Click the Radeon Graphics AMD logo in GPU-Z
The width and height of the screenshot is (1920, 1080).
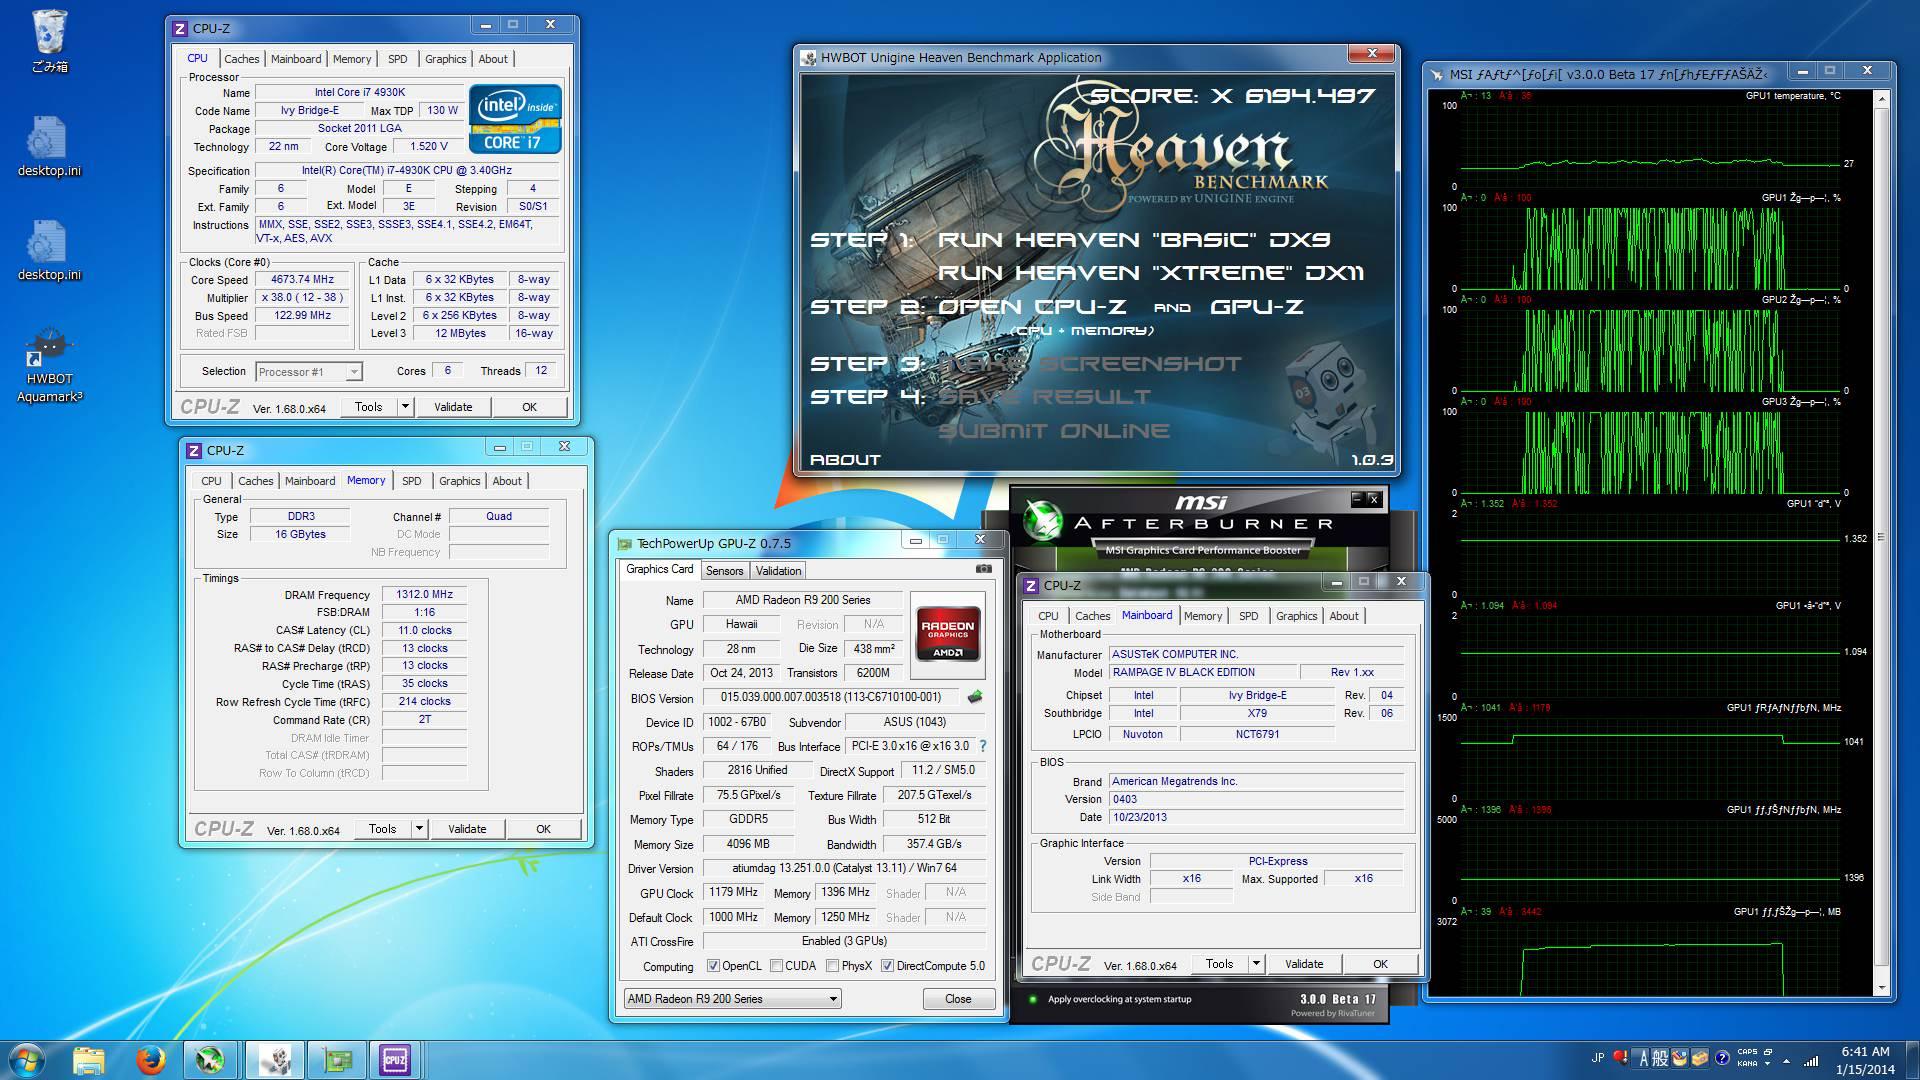[948, 636]
